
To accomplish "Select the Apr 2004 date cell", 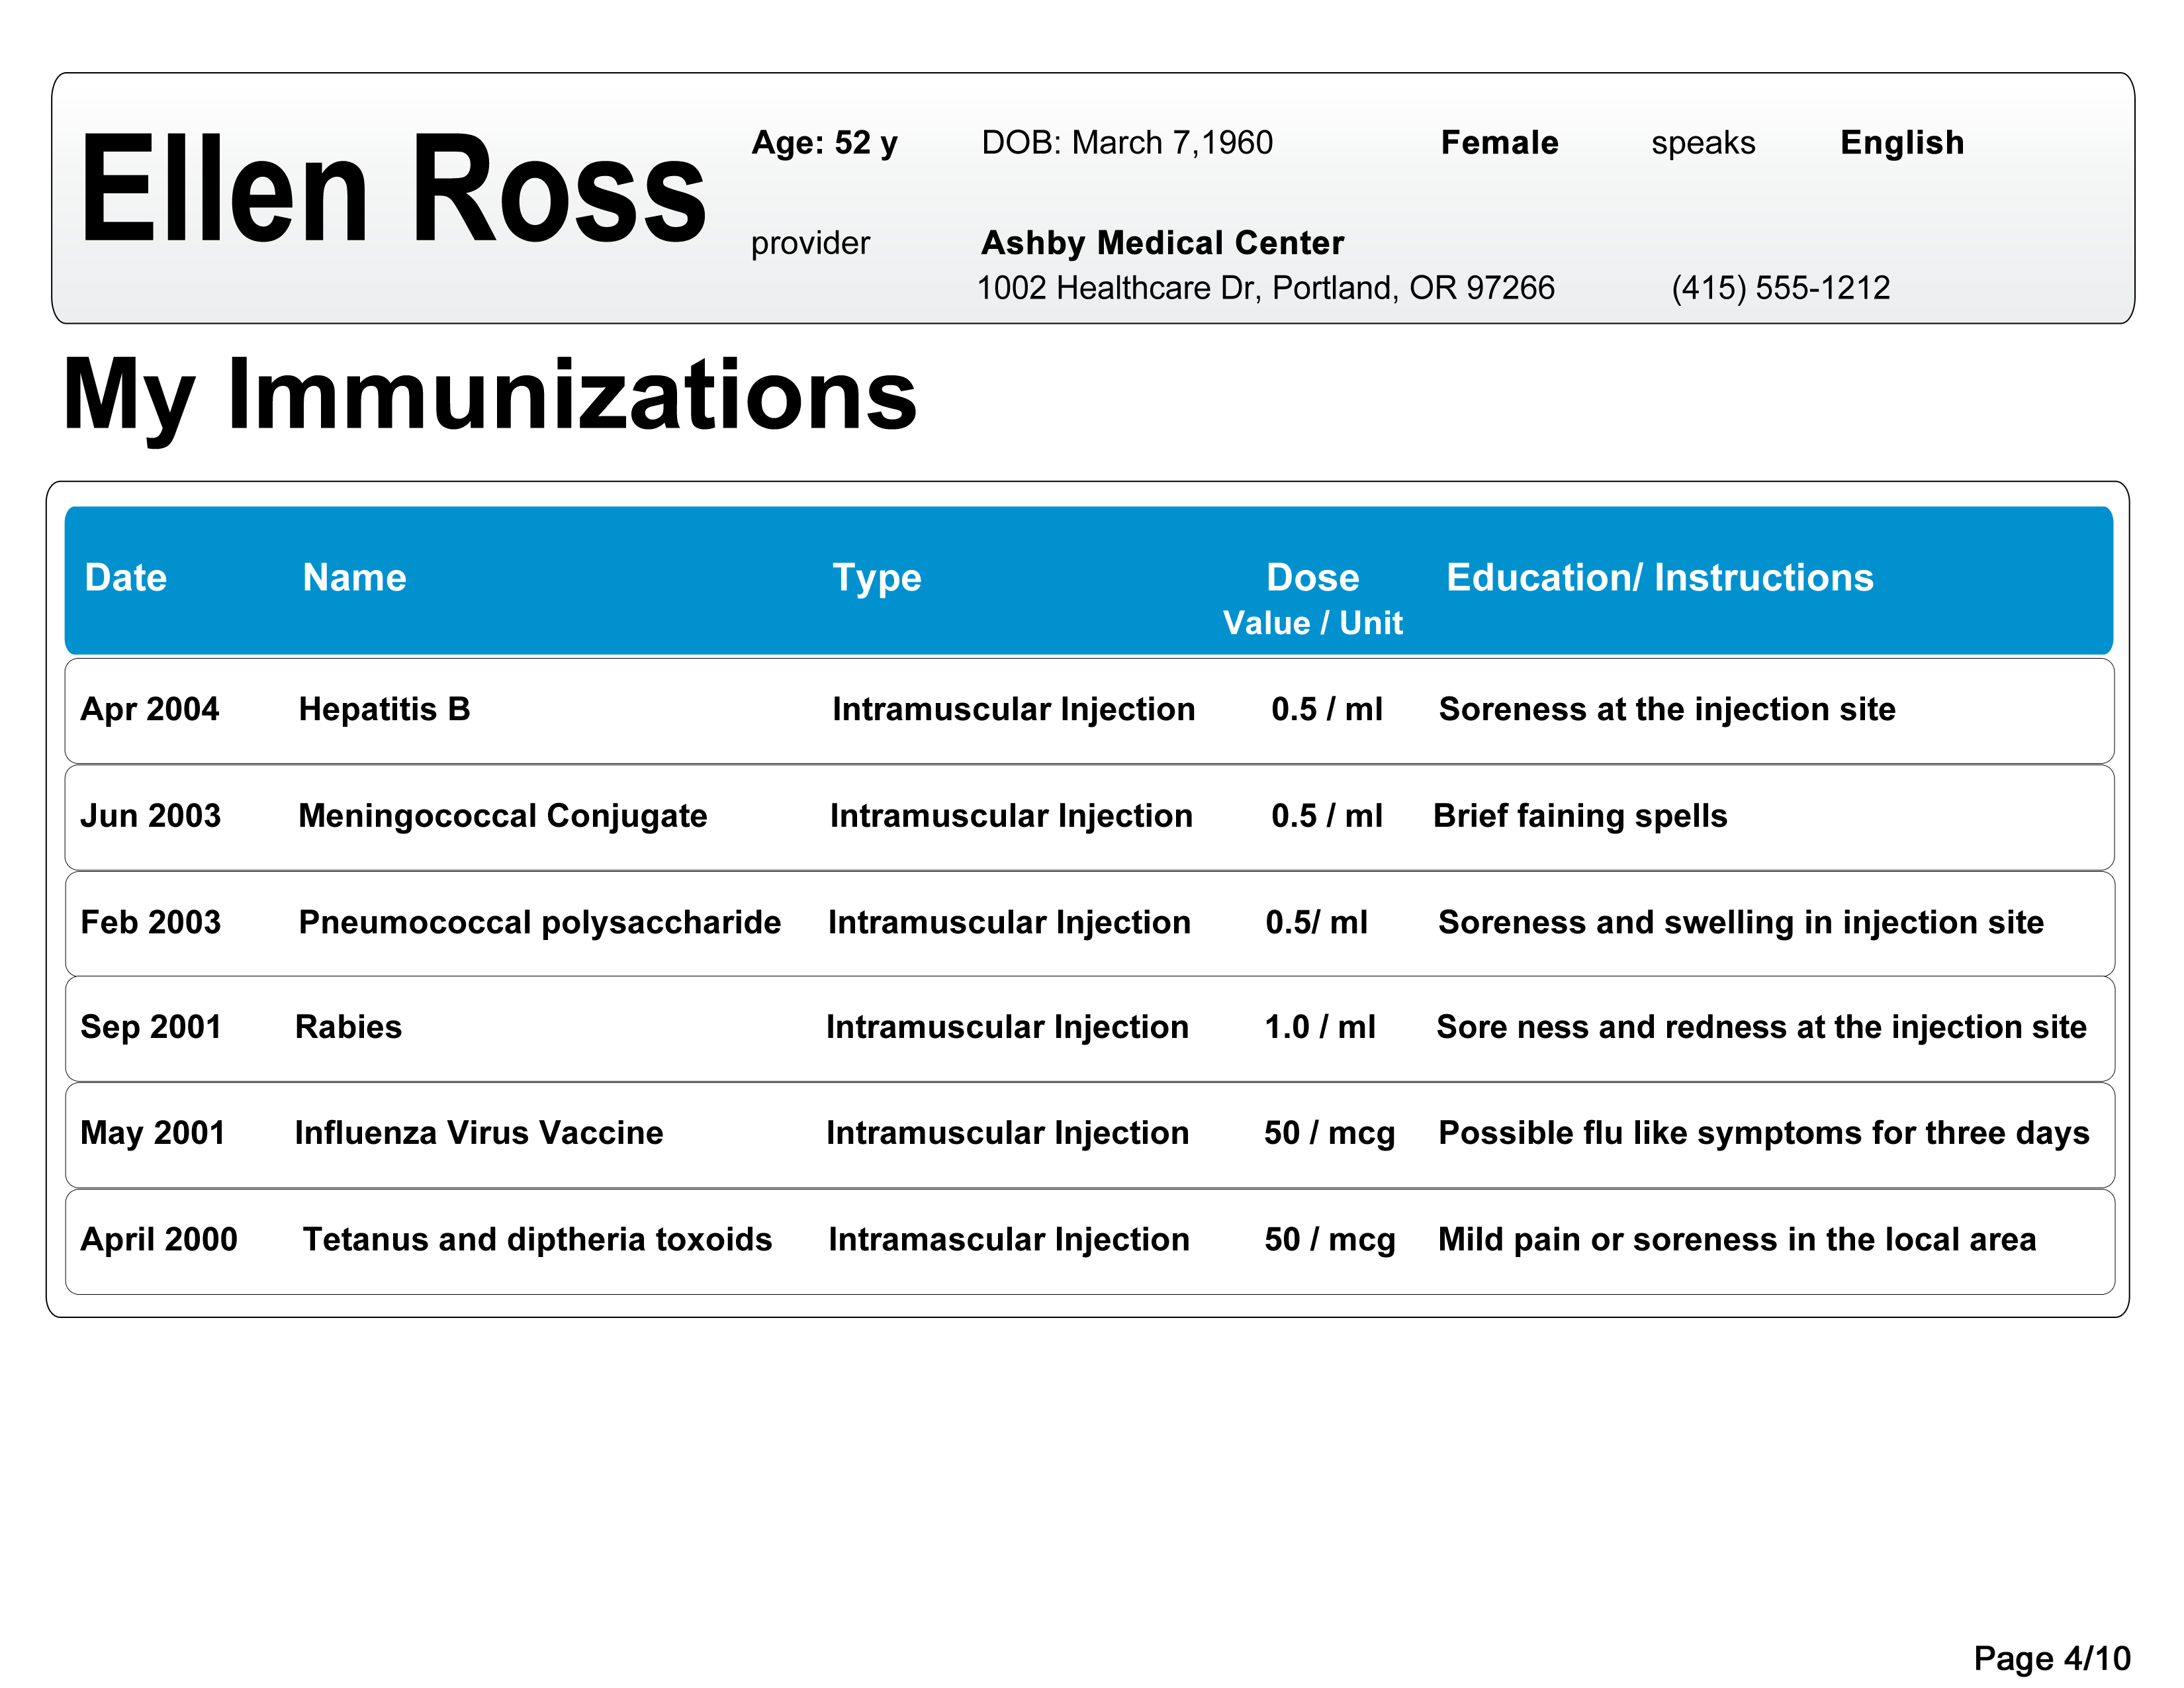I will (x=150, y=709).
